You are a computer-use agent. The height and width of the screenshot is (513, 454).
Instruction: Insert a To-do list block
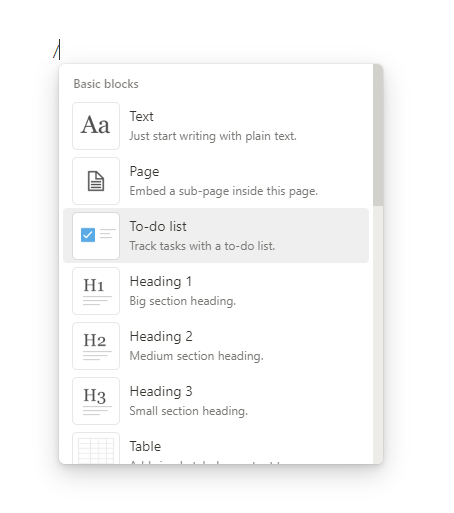coord(216,236)
